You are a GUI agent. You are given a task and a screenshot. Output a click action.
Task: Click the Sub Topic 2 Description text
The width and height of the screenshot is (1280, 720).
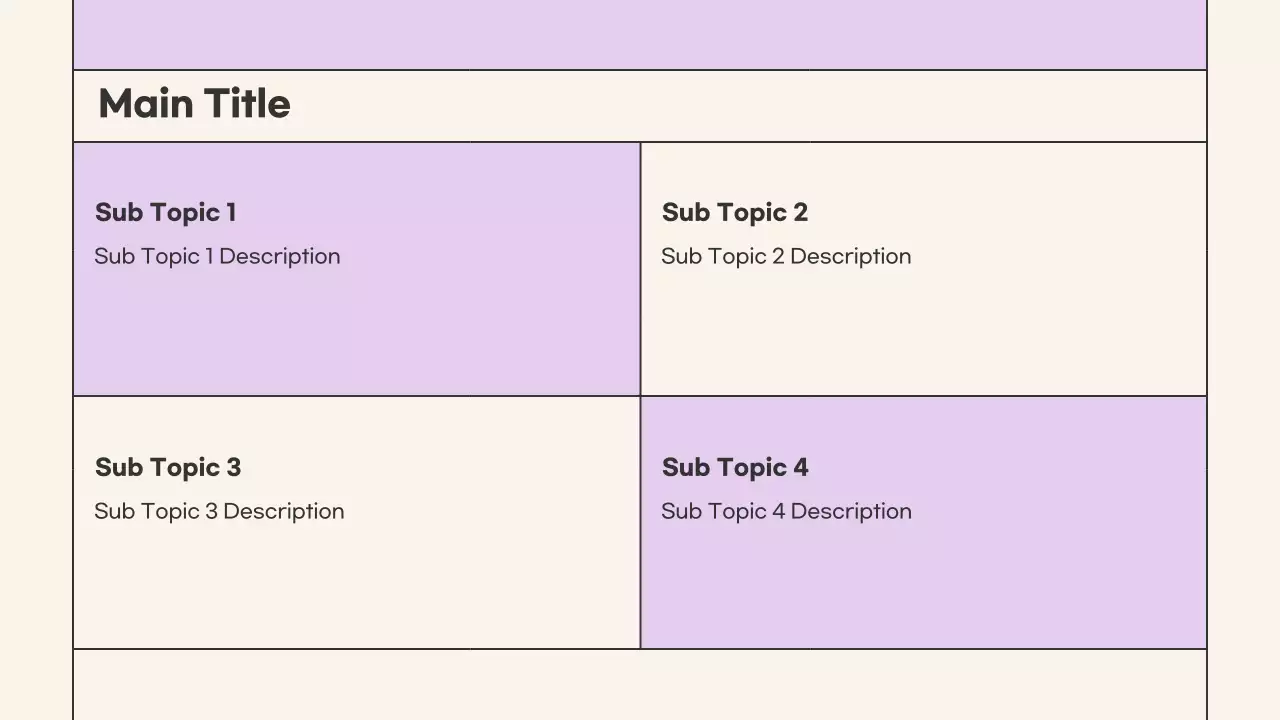point(785,256)
